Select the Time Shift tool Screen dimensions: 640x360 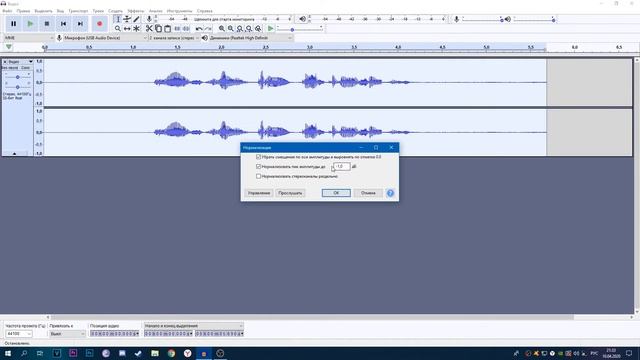pyautogui.click(x=127, y=29)
